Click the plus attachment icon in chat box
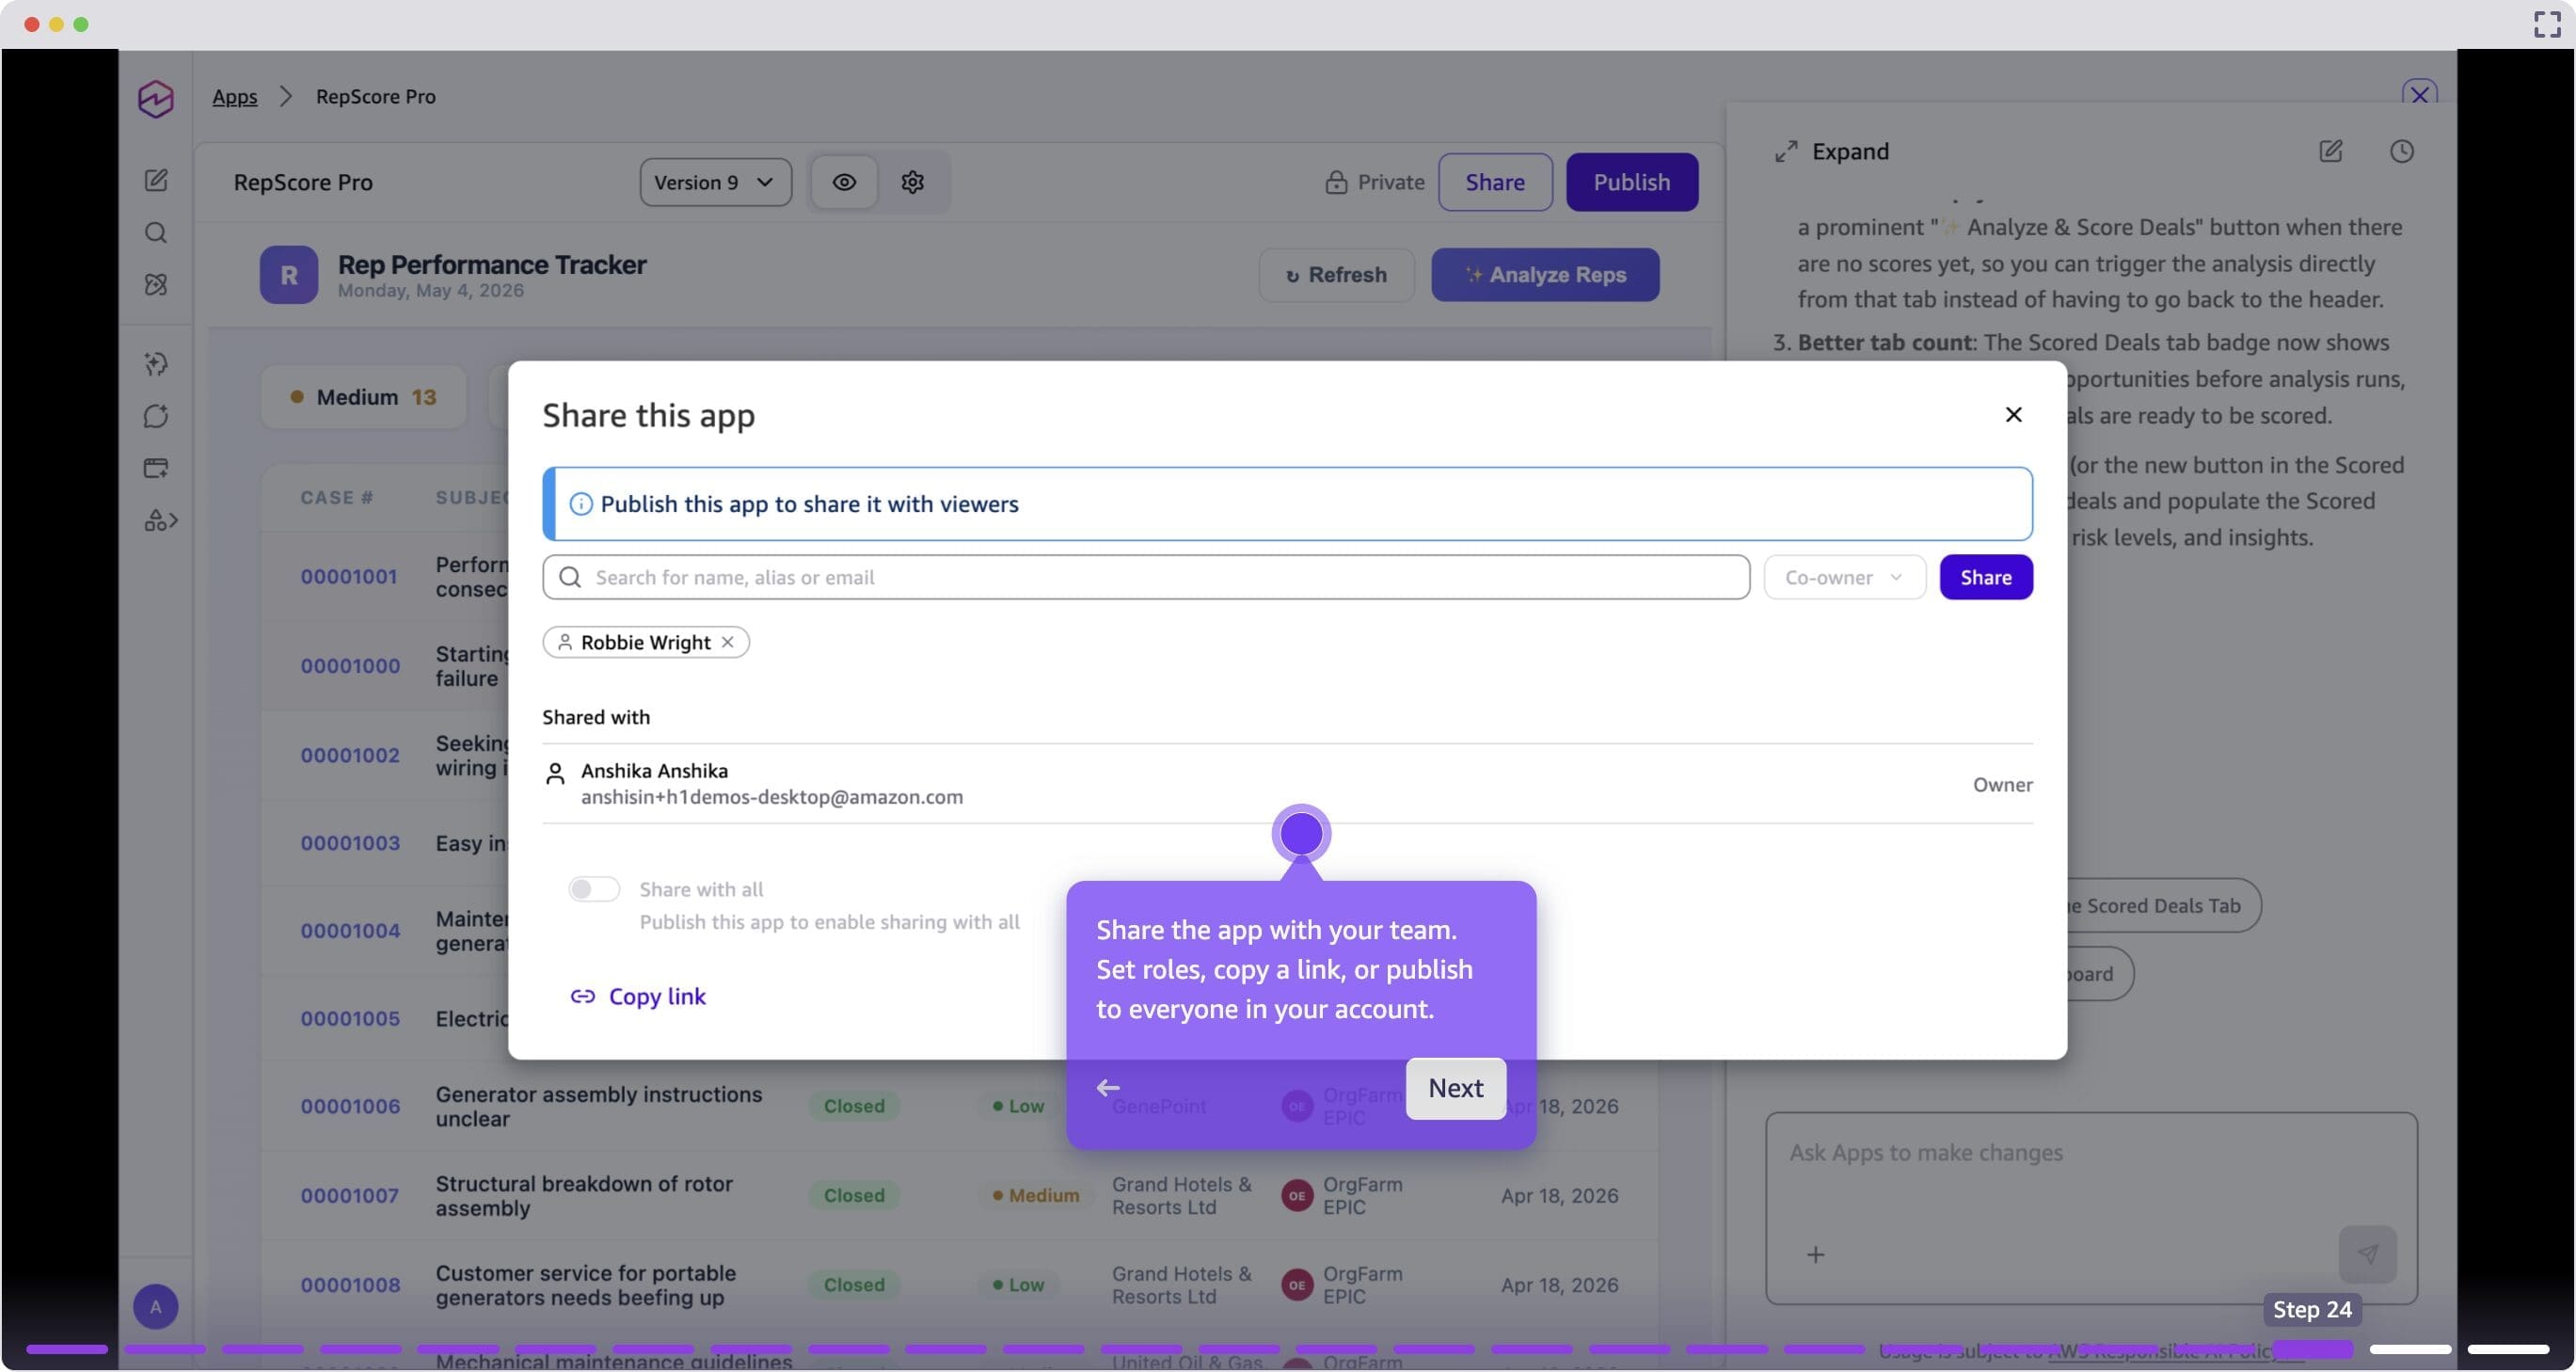The width and height of the screenshot is (2576, 1372). [1816, 1254]
